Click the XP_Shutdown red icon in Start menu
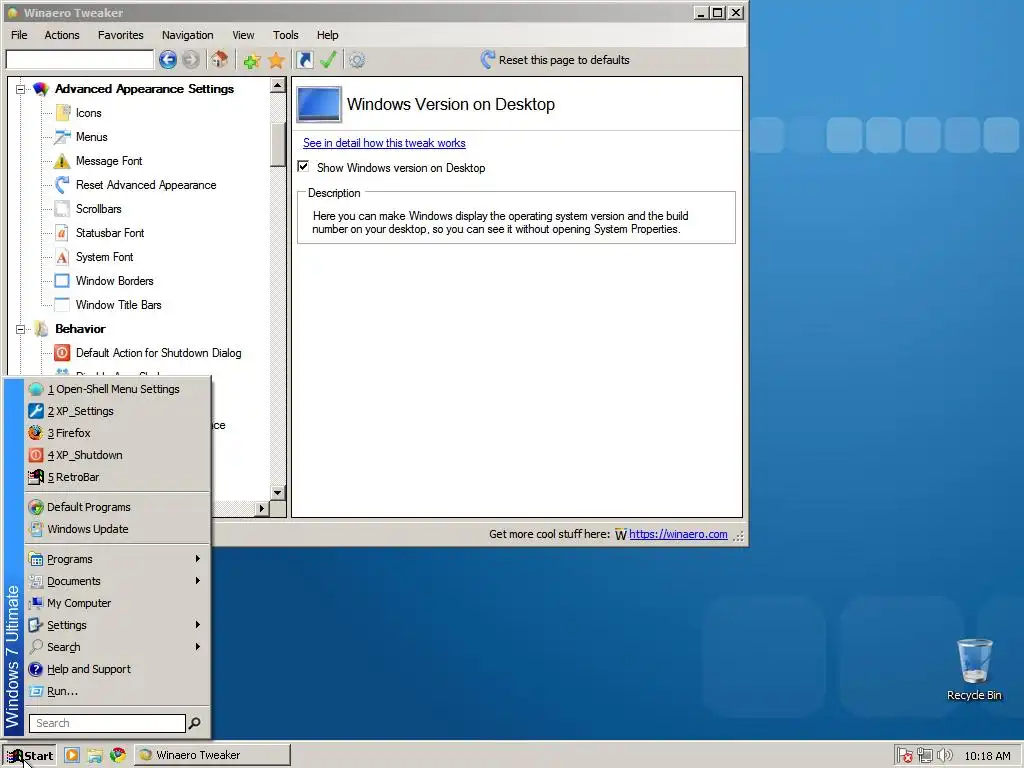 click(36, 455)
